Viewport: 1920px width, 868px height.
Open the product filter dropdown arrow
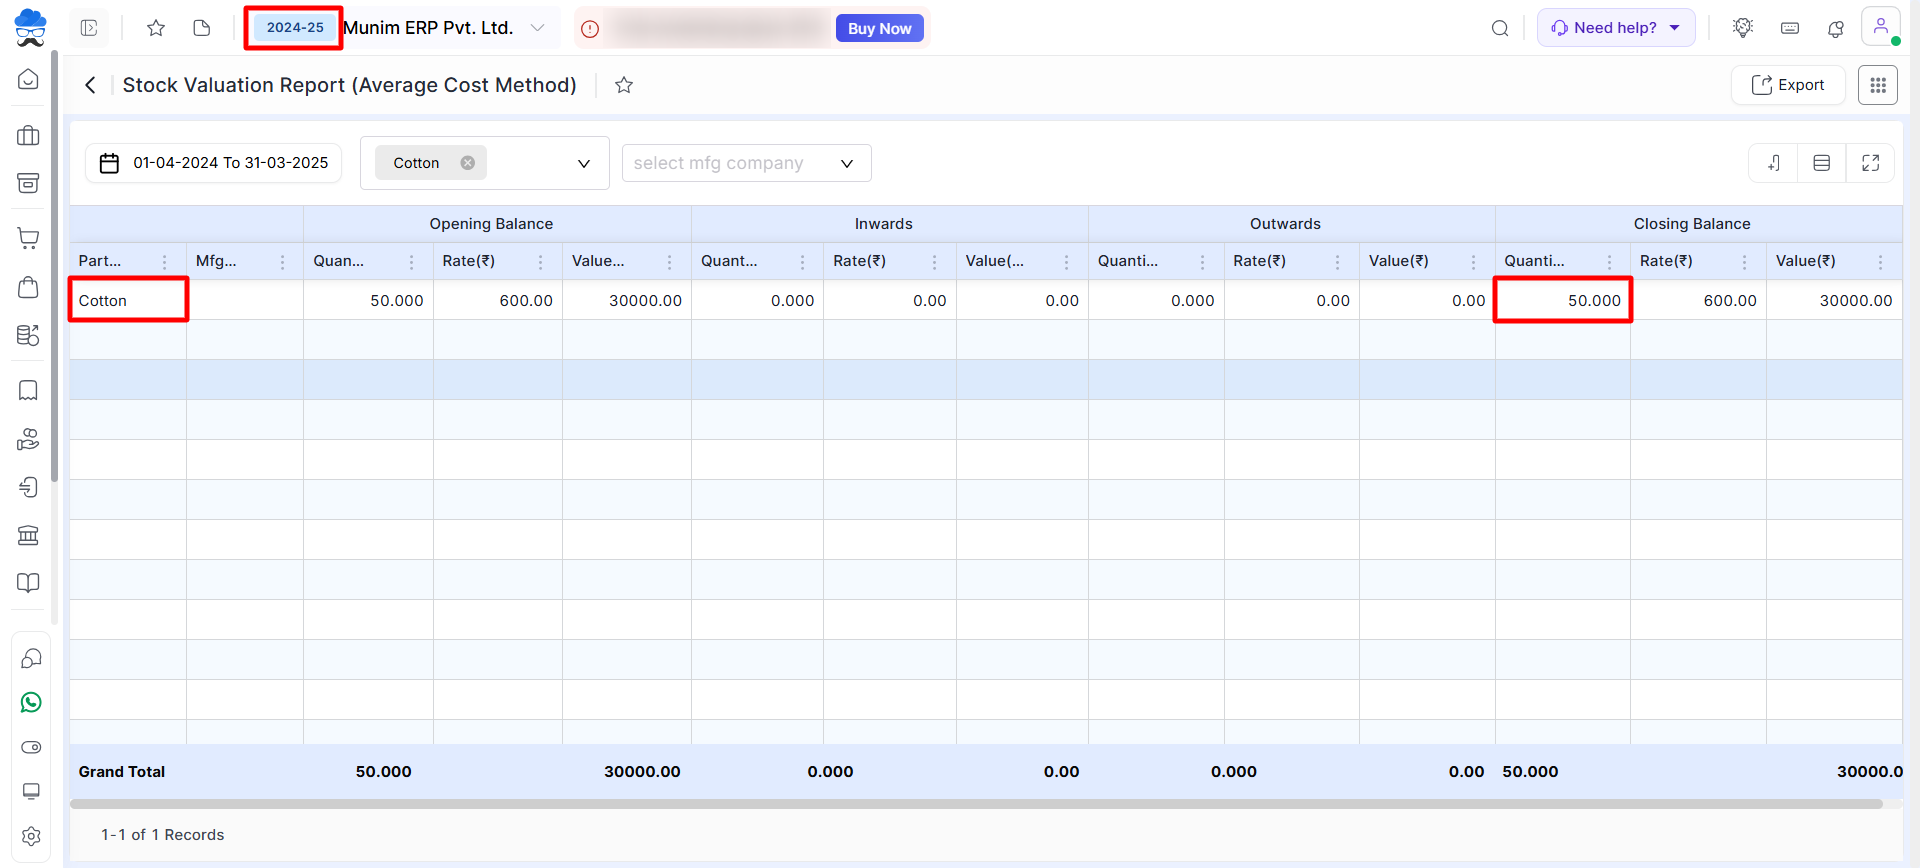point(584,164)
